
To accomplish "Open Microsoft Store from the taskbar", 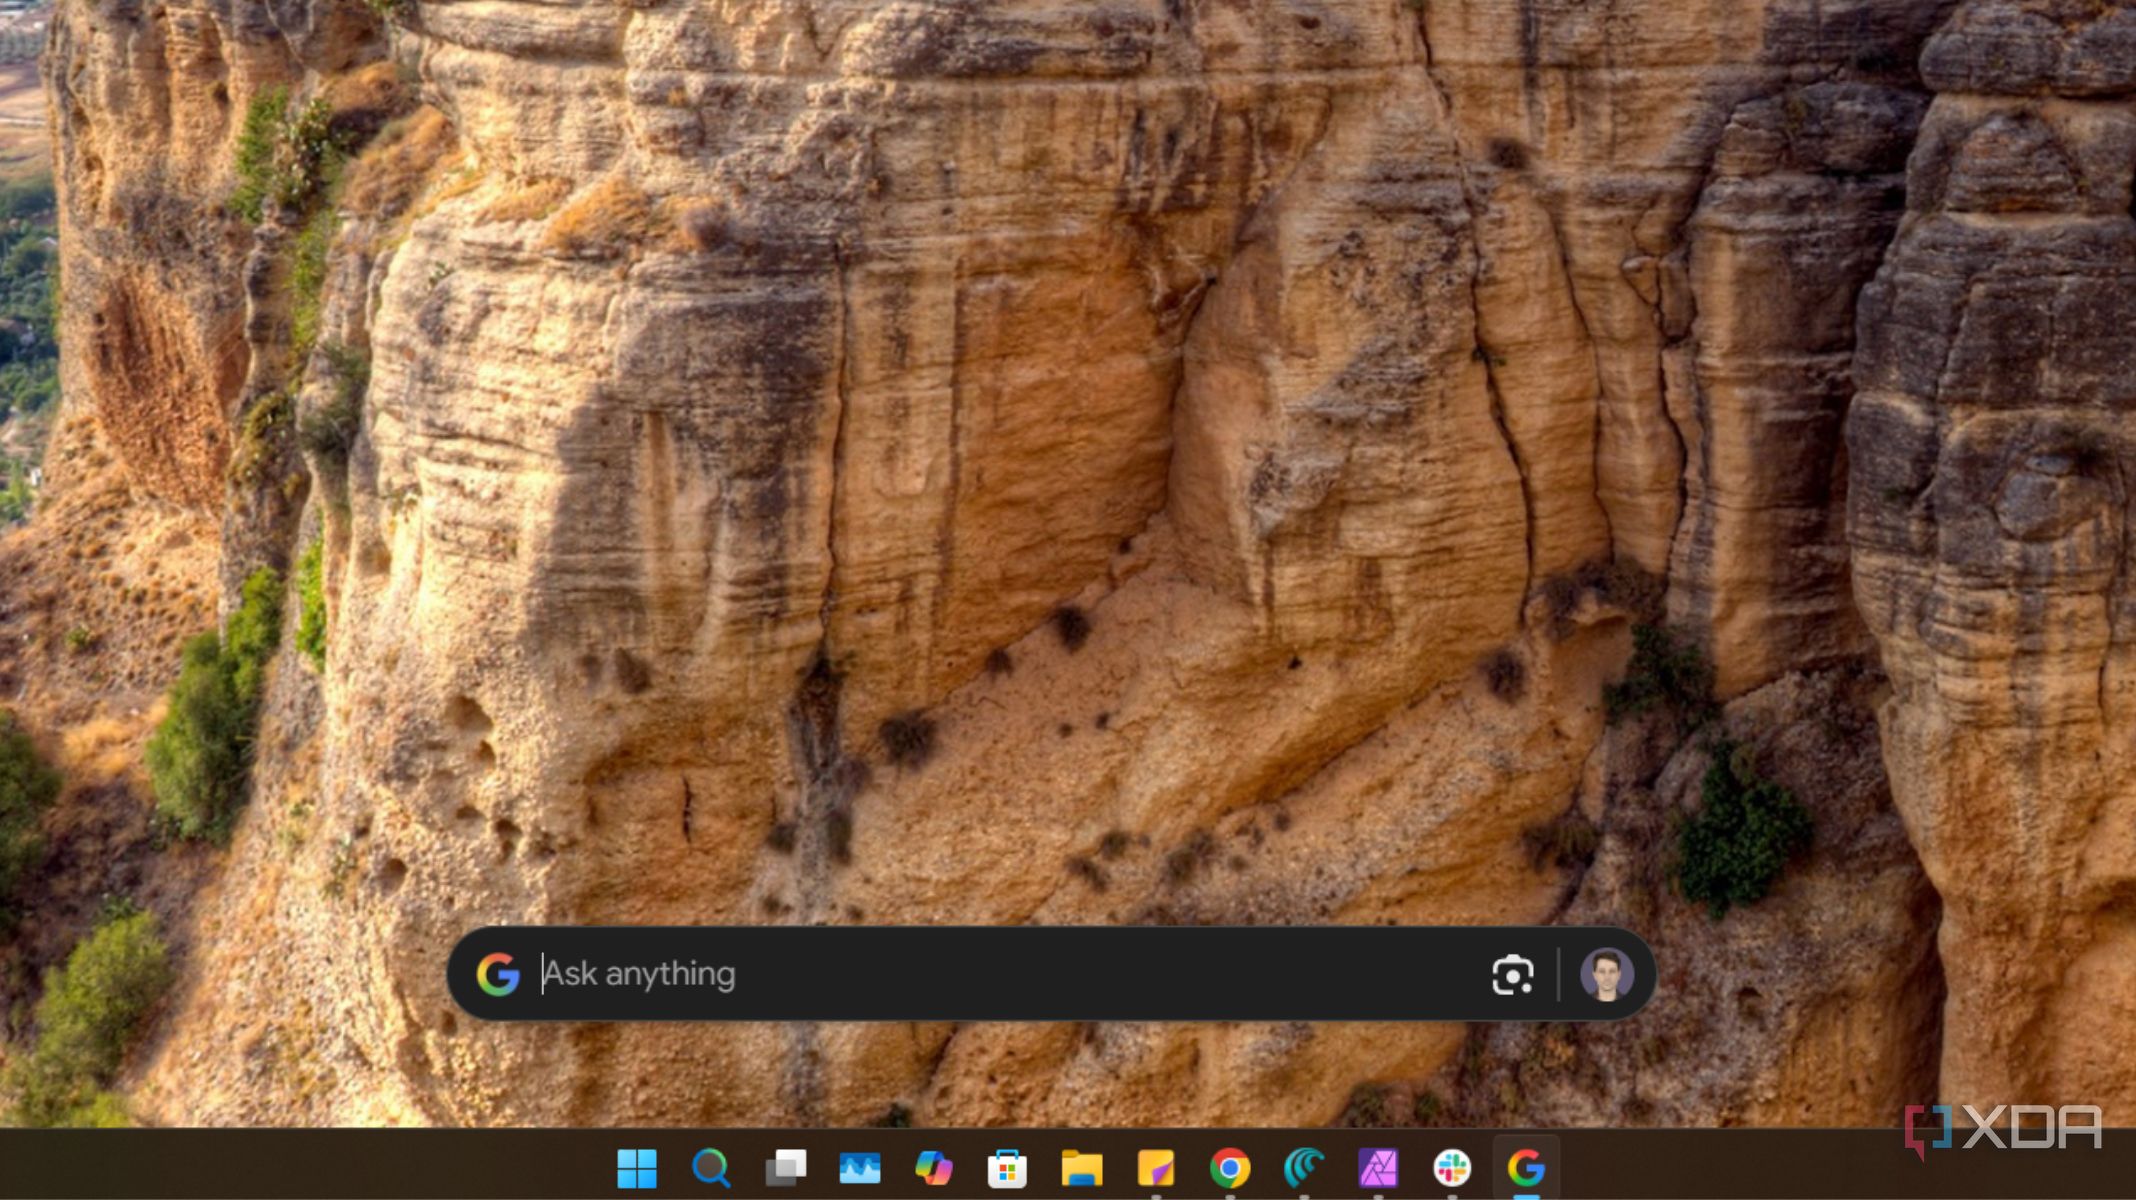I will tap(1007, 1167).
